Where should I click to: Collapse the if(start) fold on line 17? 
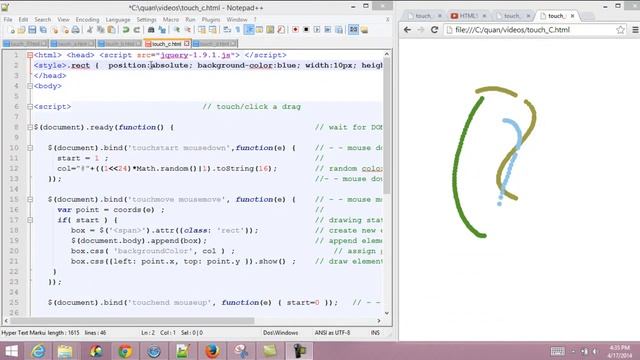(30, 220)
